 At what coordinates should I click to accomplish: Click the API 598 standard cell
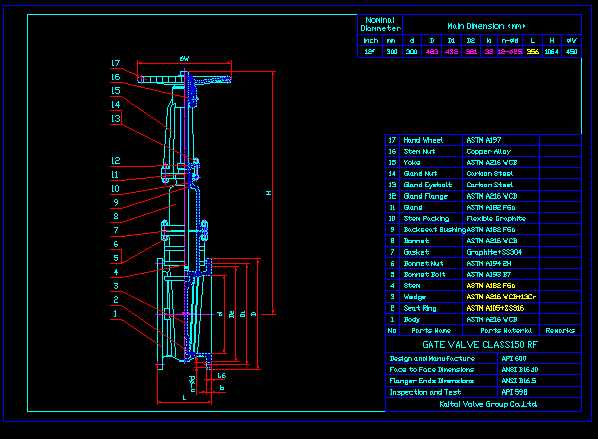pyautogui.click(x=514, y=392)
